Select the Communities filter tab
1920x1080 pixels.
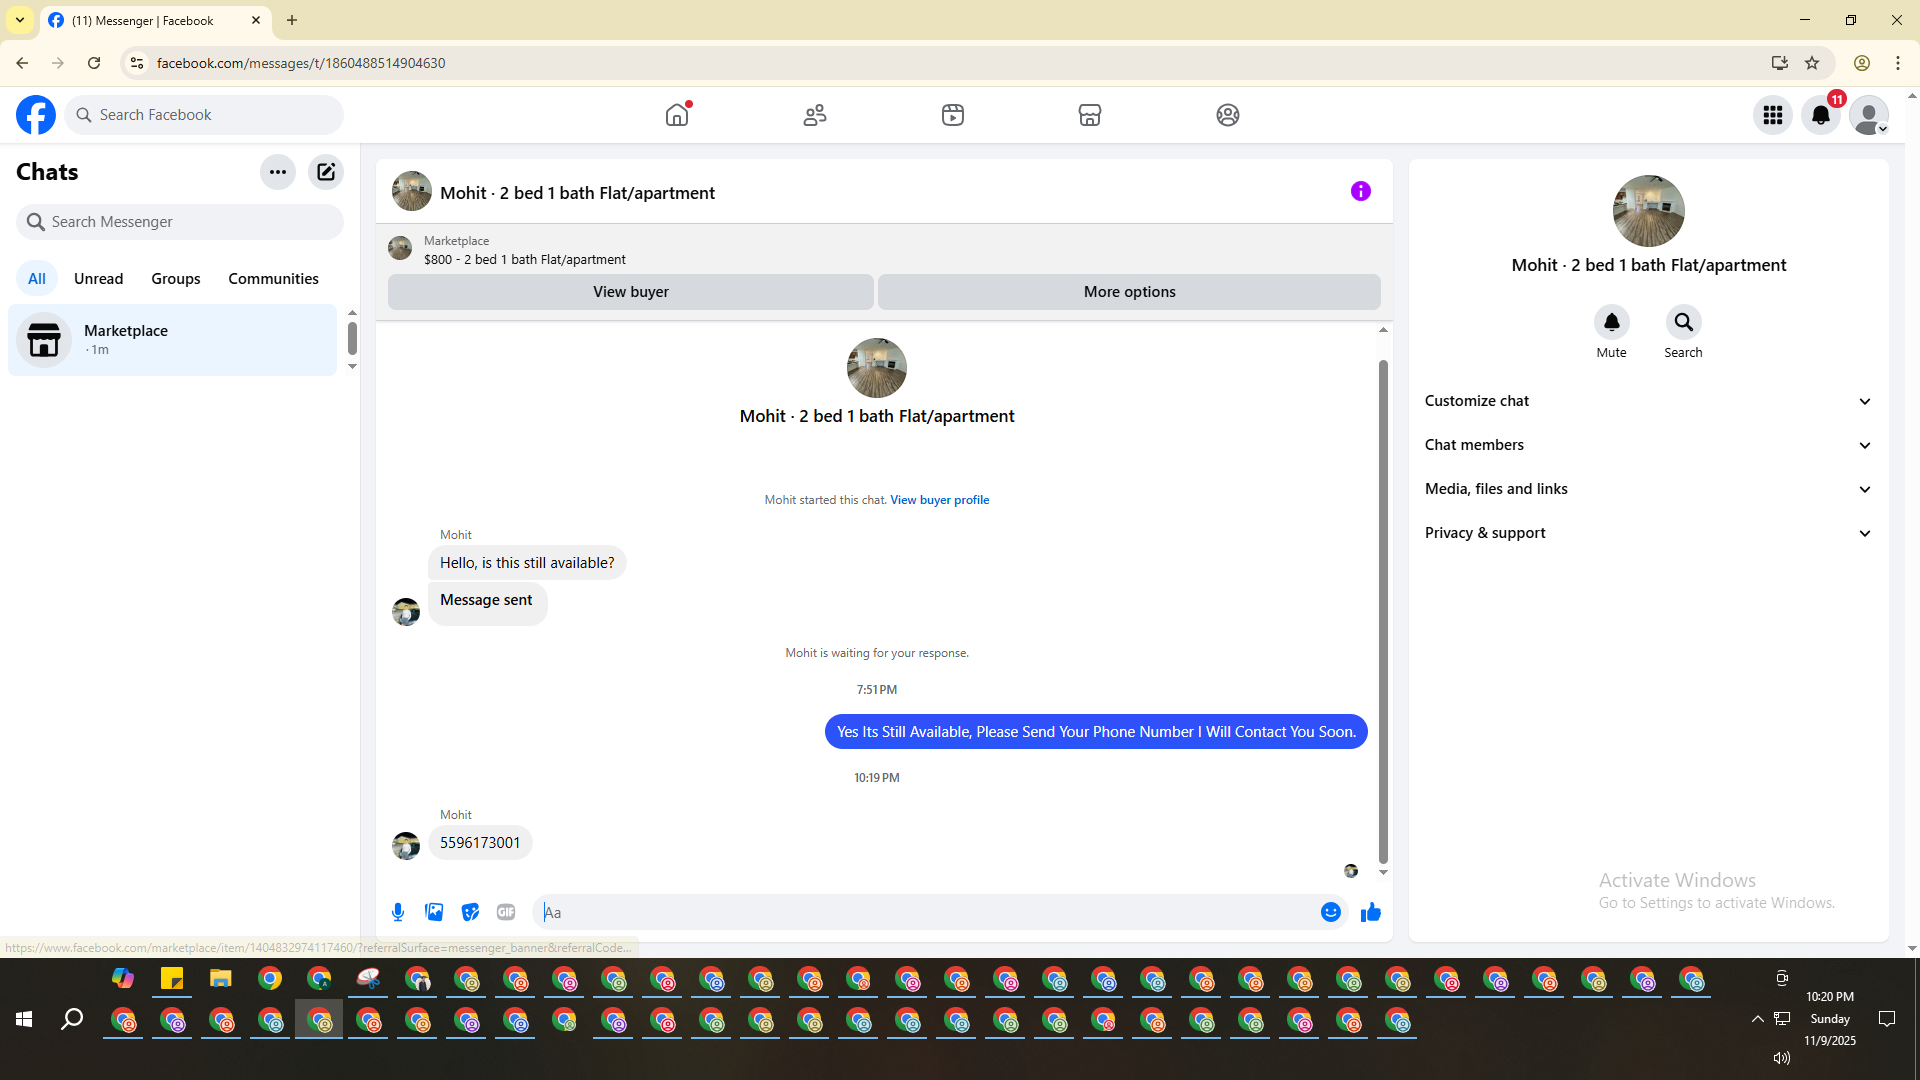(x=274, y=279)
